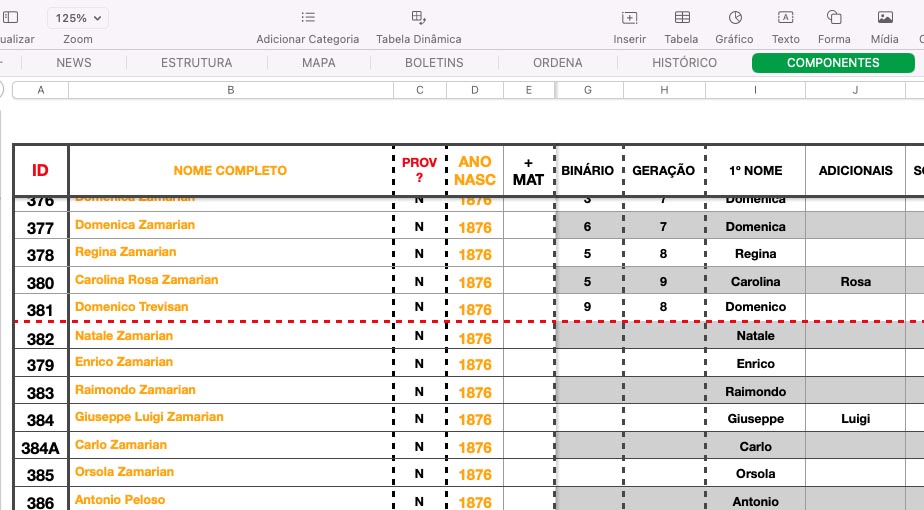
Task: Select the ID cell 384A
Action: [40, 448]
